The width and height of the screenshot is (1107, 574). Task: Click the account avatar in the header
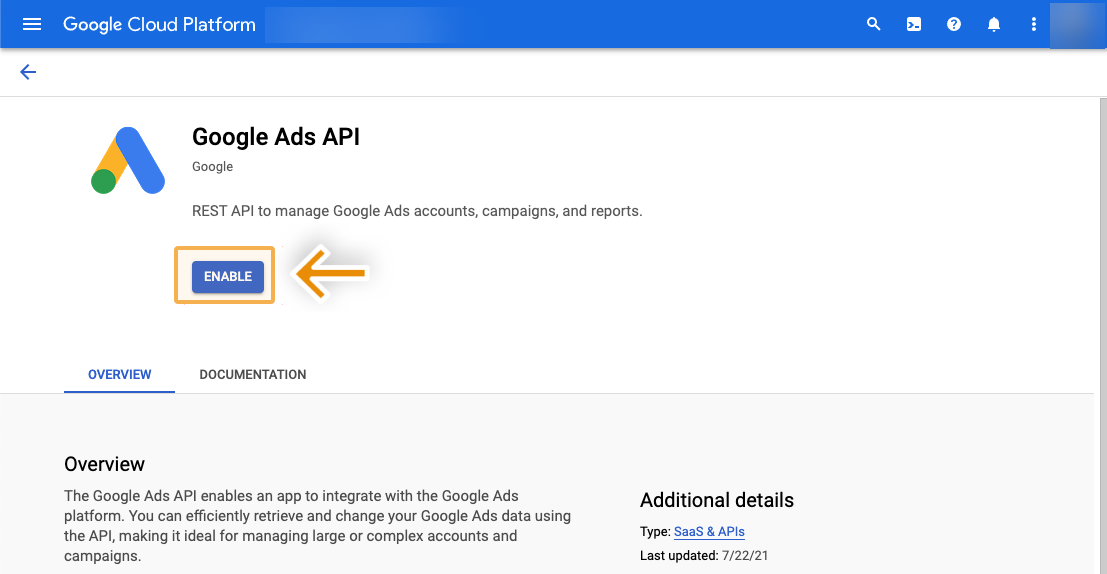click(1077, 24)
